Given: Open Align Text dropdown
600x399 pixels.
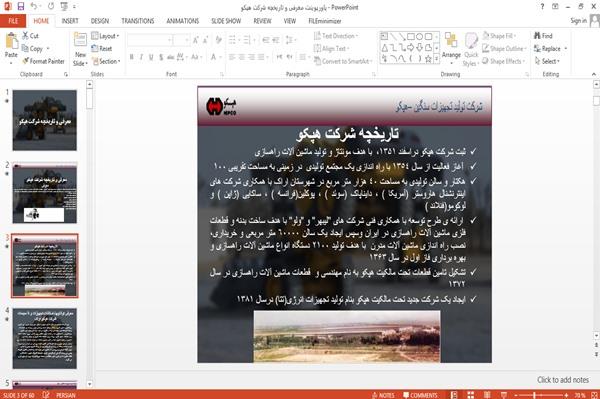Looking at the screenshot, I should pyautogui.click(x=331, y=49).
